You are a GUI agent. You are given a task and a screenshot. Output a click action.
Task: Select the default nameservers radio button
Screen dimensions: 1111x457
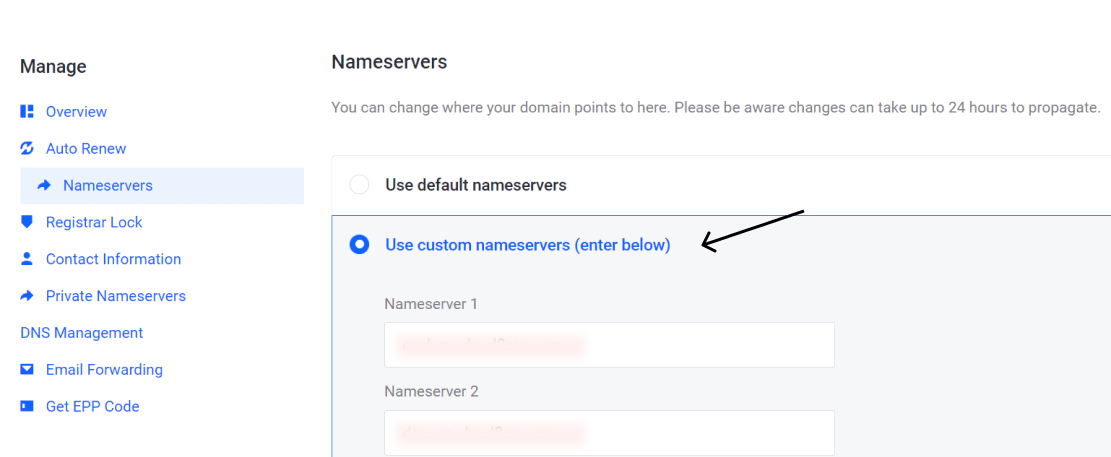pos(359,185)
